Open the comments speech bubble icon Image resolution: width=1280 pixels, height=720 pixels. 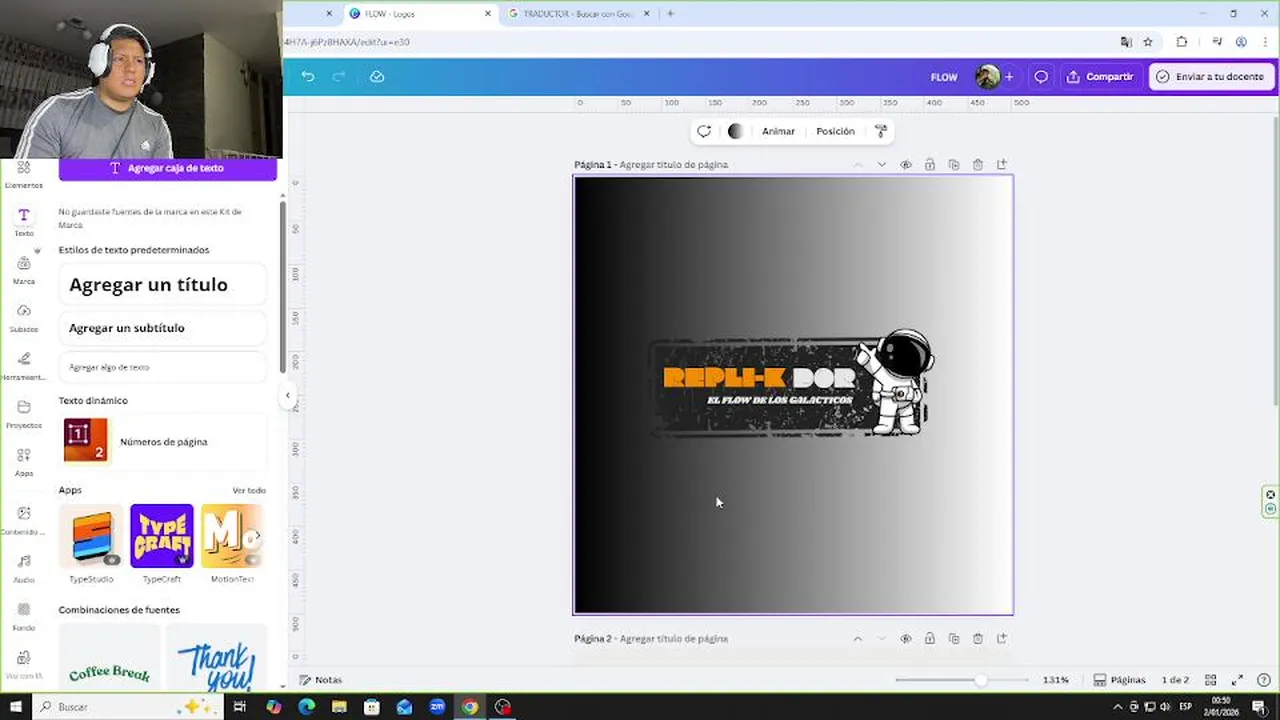1041,77
